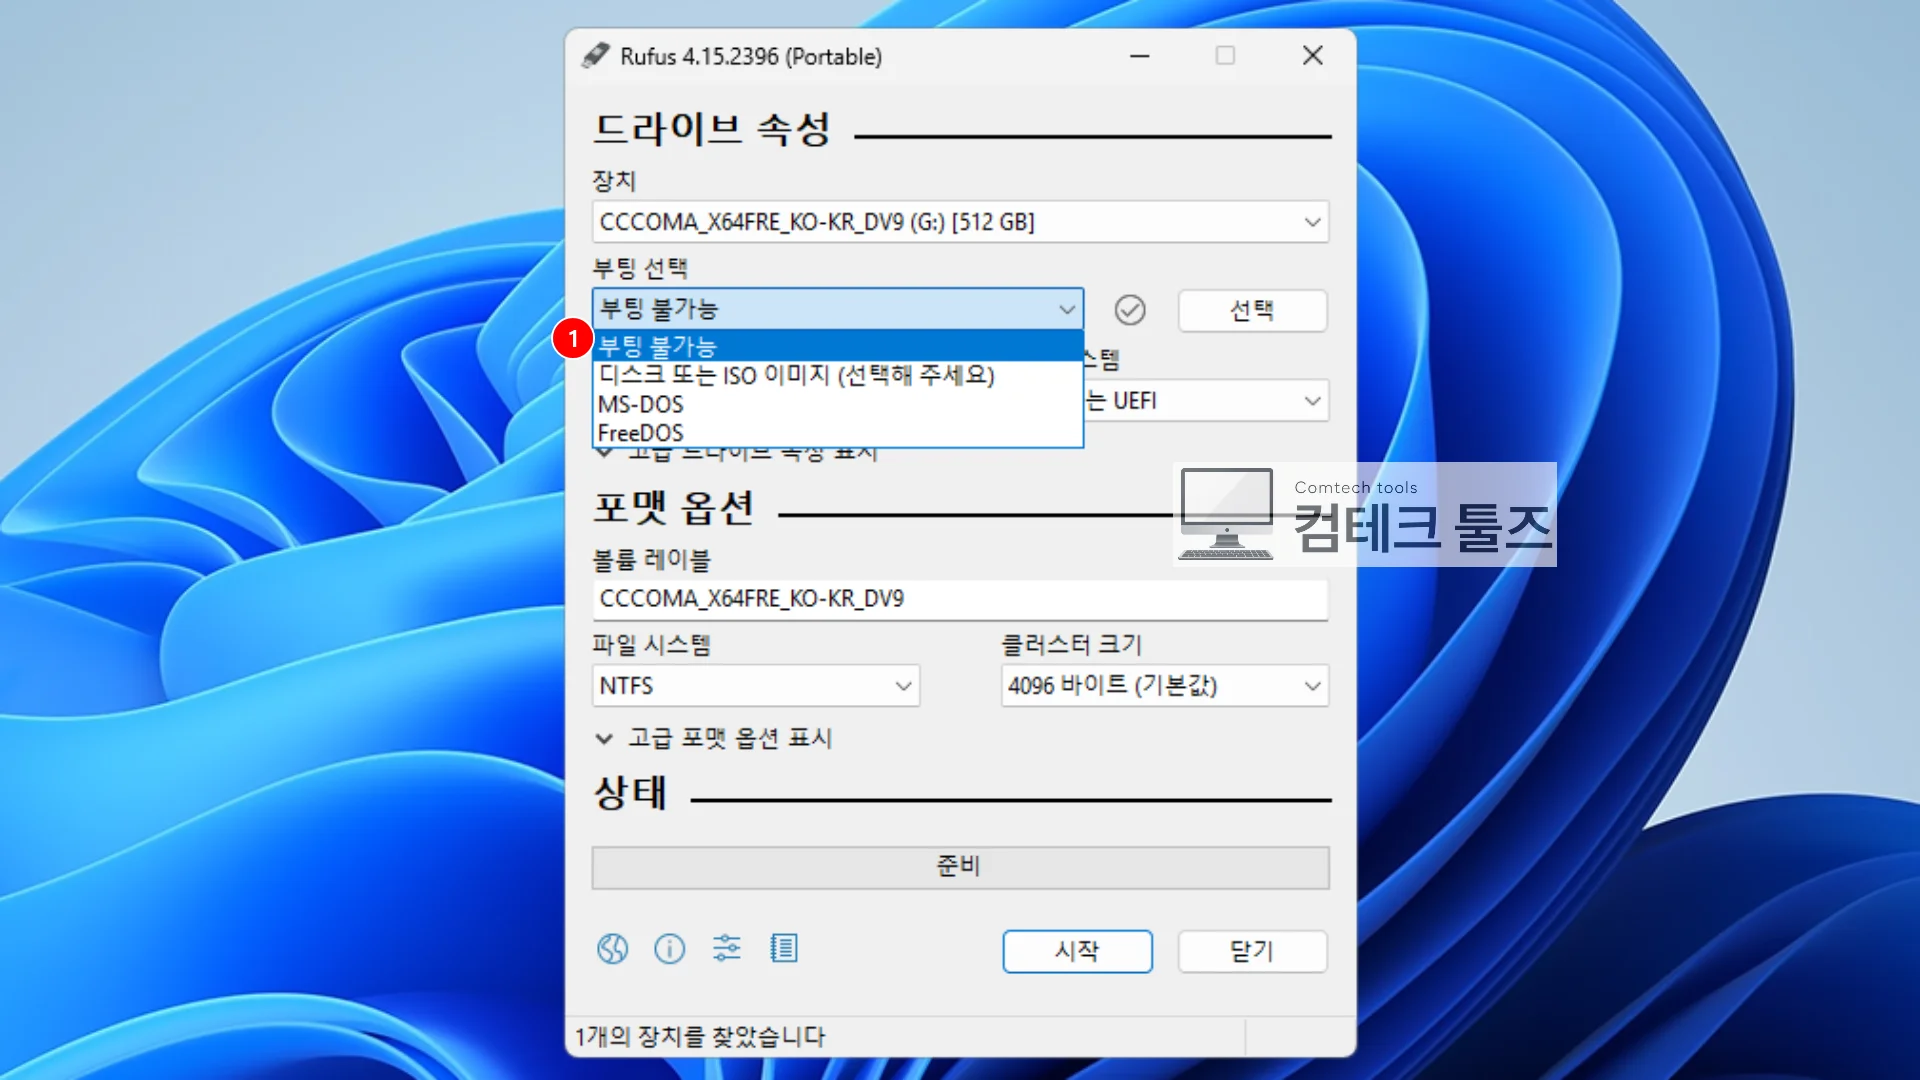Image resolution: width=1920 pixels, height=1080 pixels.
Task: Choose FreeDOS from the boot list
Action: pos(838,433)
